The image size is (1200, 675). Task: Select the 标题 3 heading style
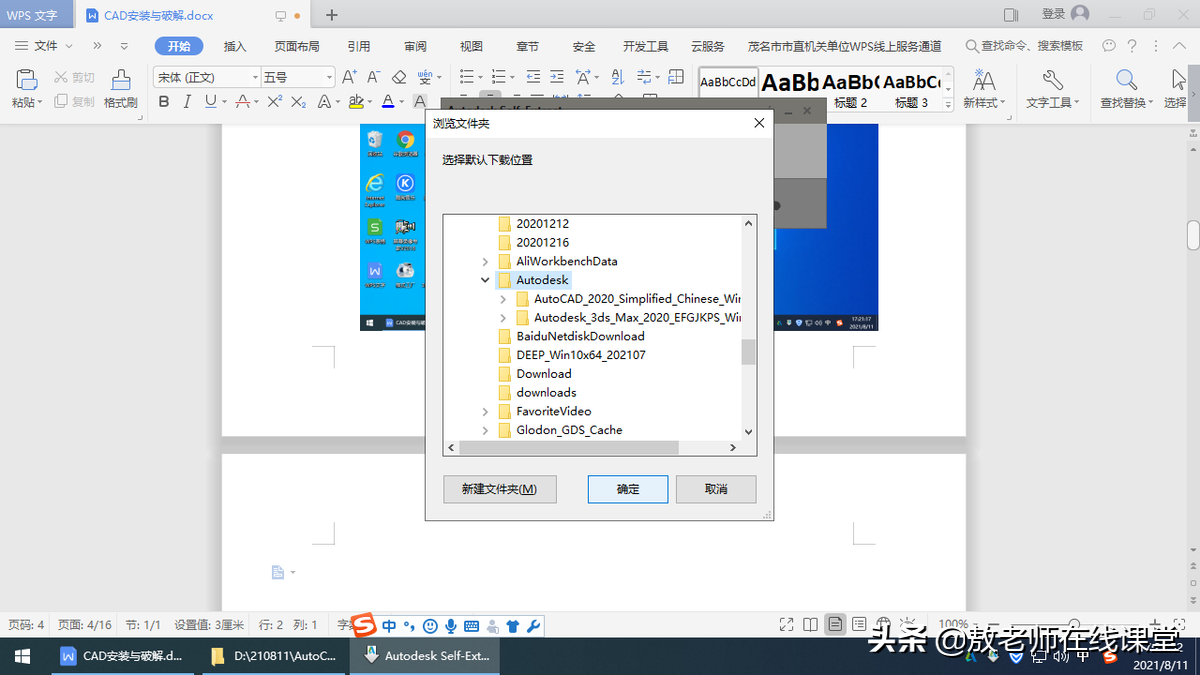click(911, 88)
